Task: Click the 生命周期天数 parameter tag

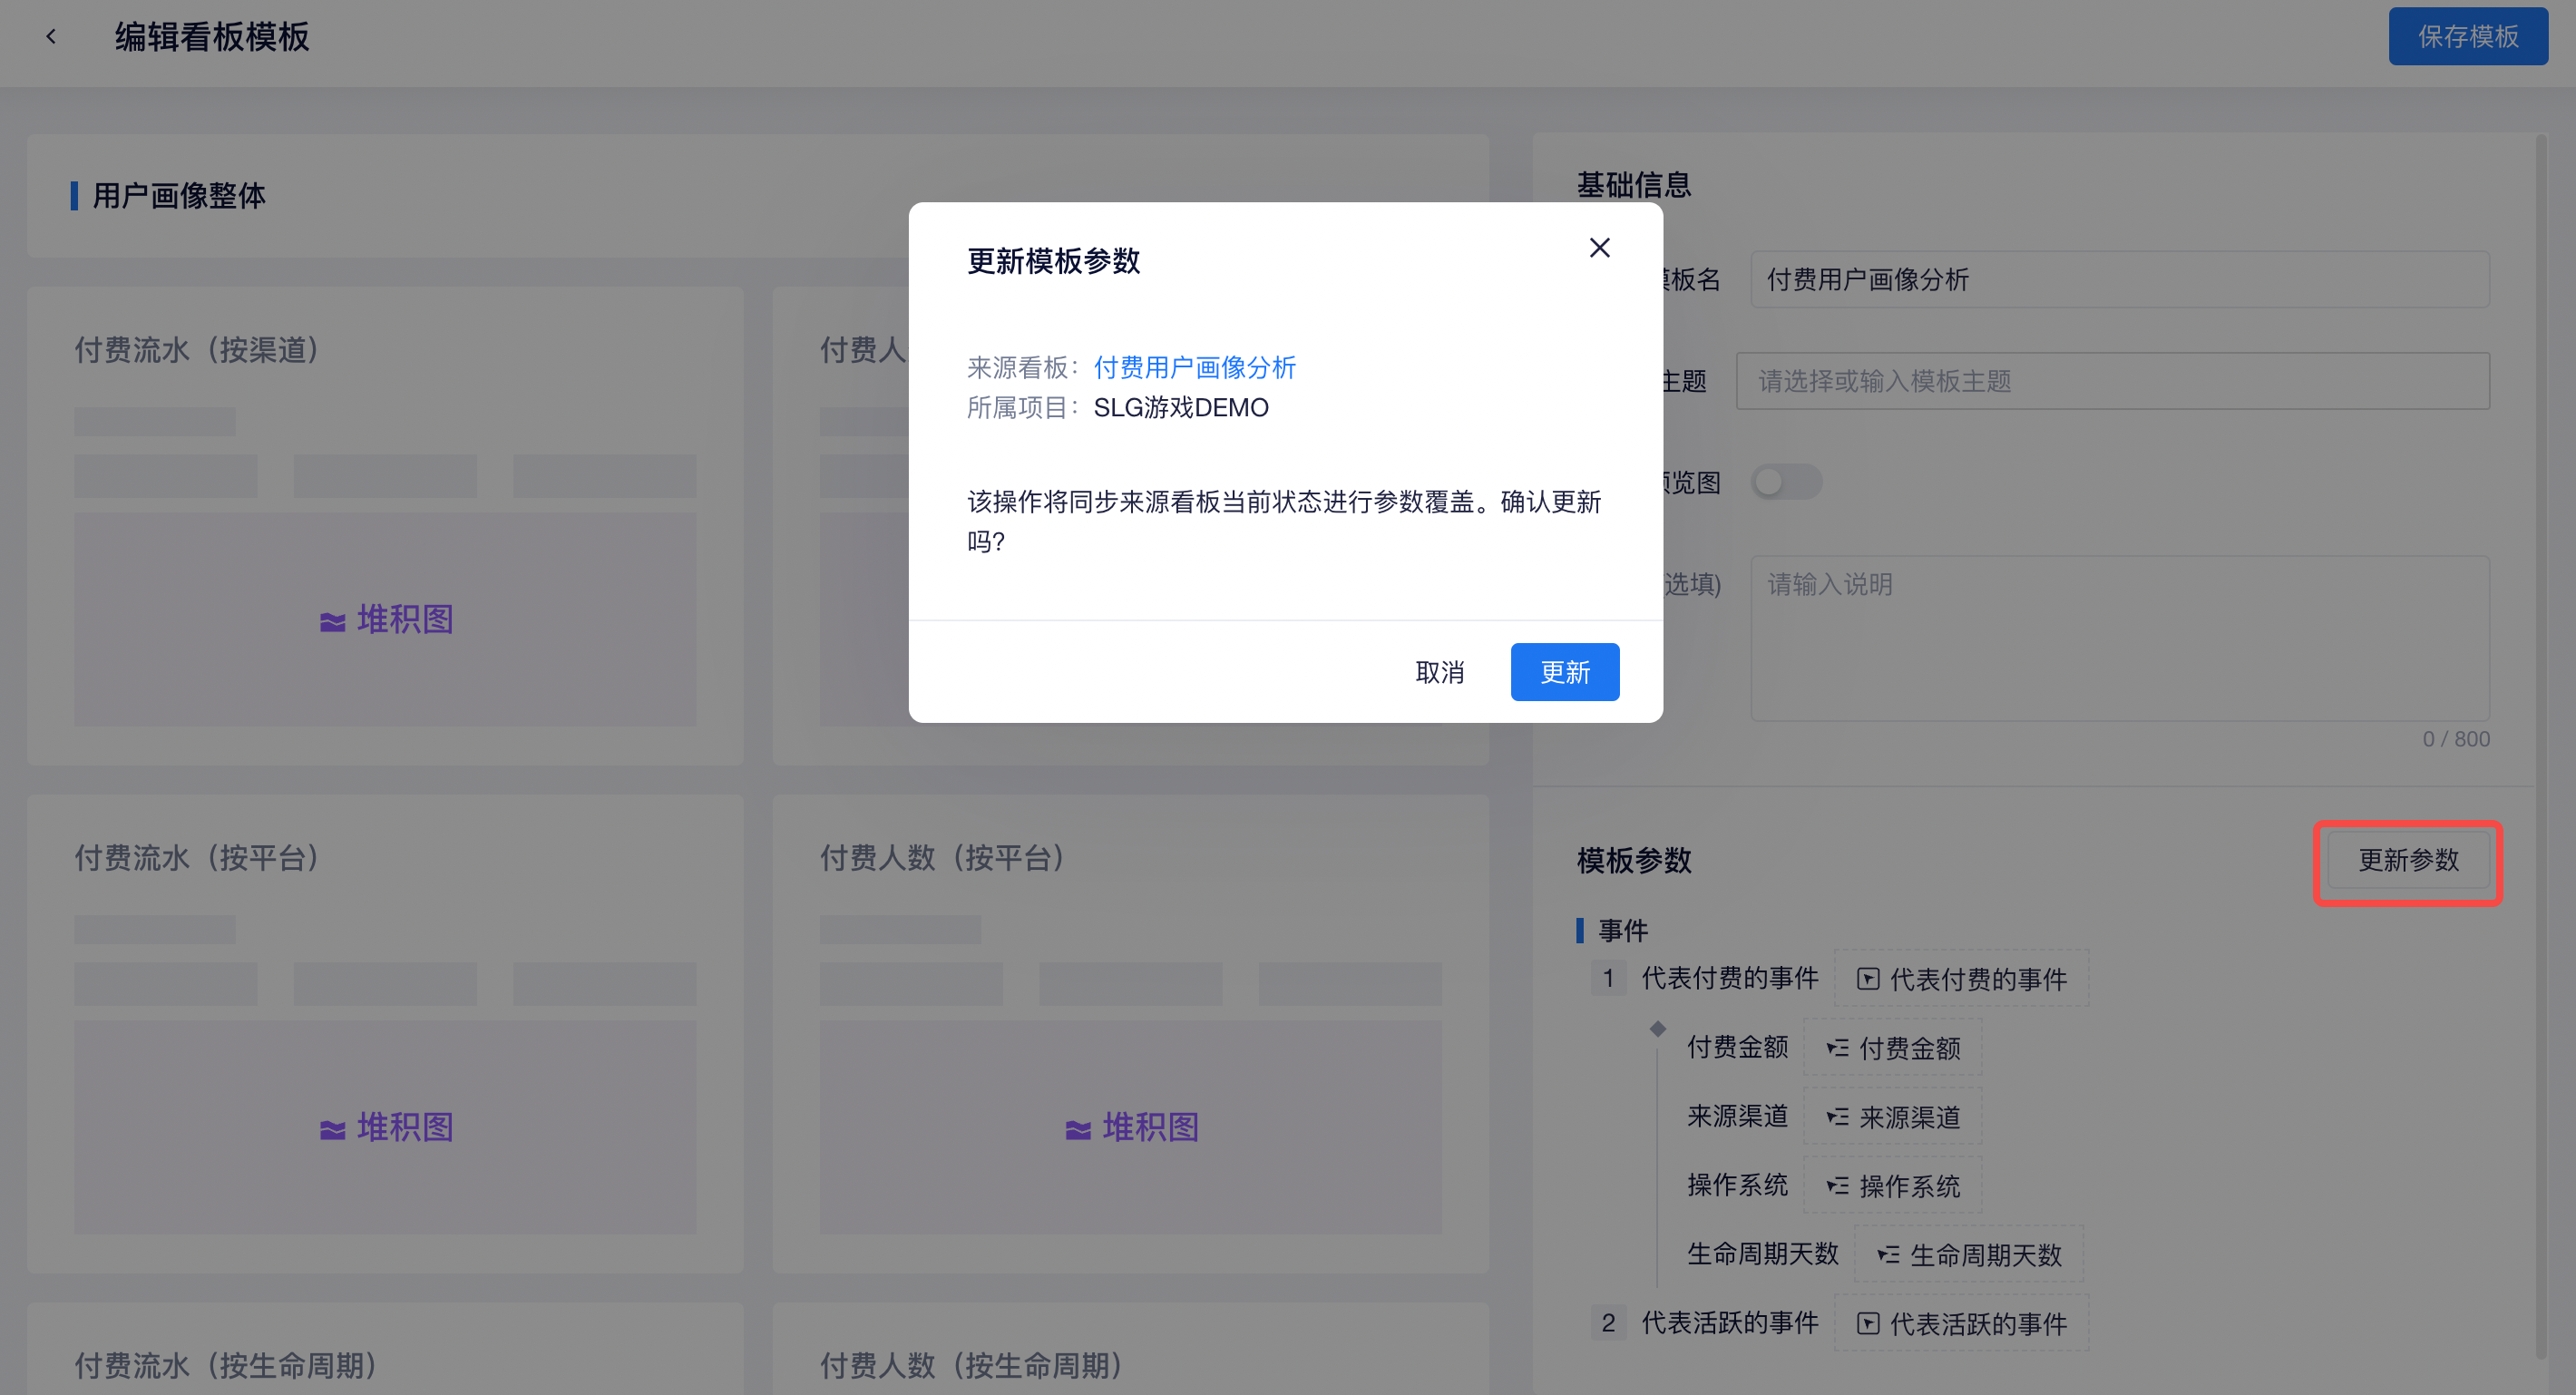Action: [1969, 1255]
